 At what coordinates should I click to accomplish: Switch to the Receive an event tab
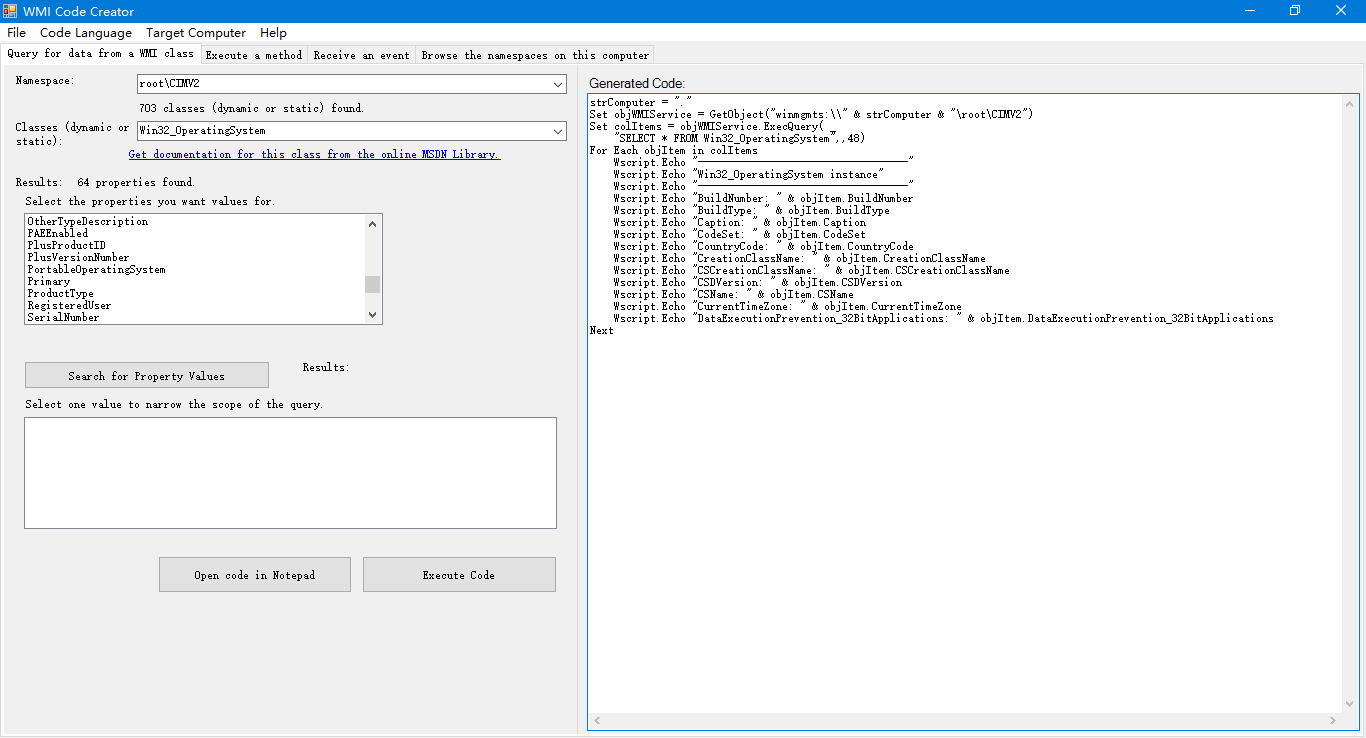pos(361,55)
